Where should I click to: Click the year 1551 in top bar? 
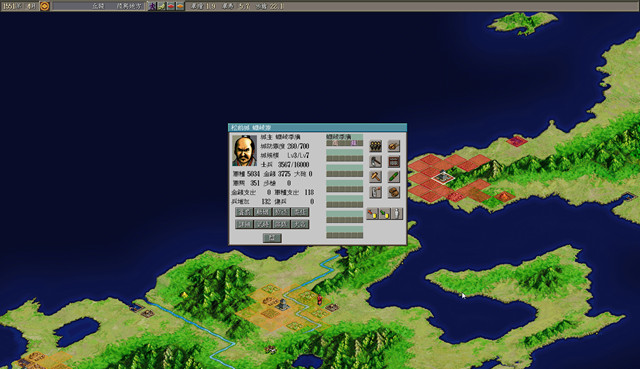coord(9,6)
